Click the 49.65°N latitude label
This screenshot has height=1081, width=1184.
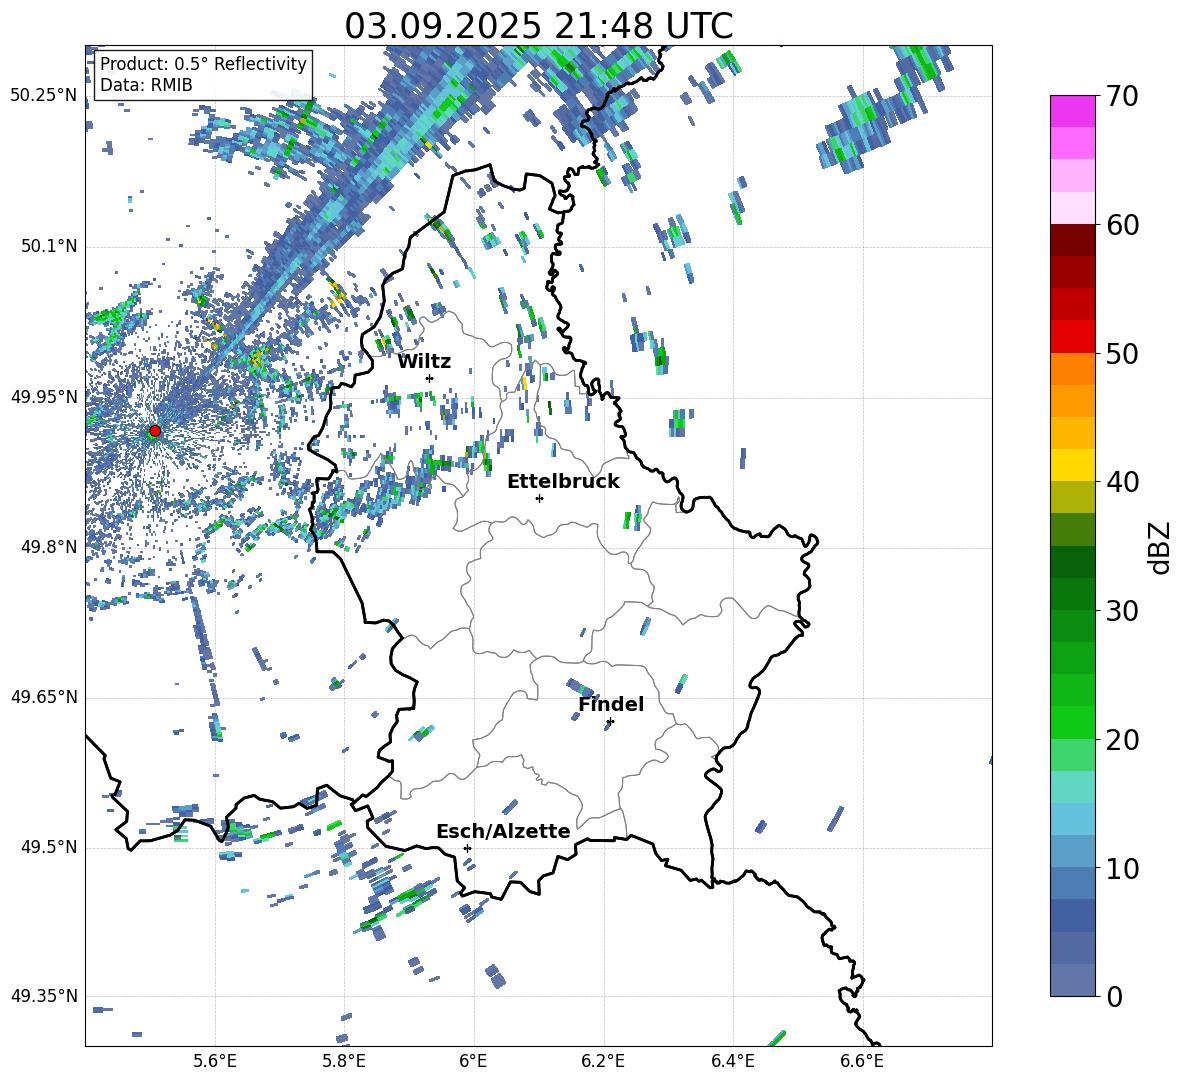(44, 696)
